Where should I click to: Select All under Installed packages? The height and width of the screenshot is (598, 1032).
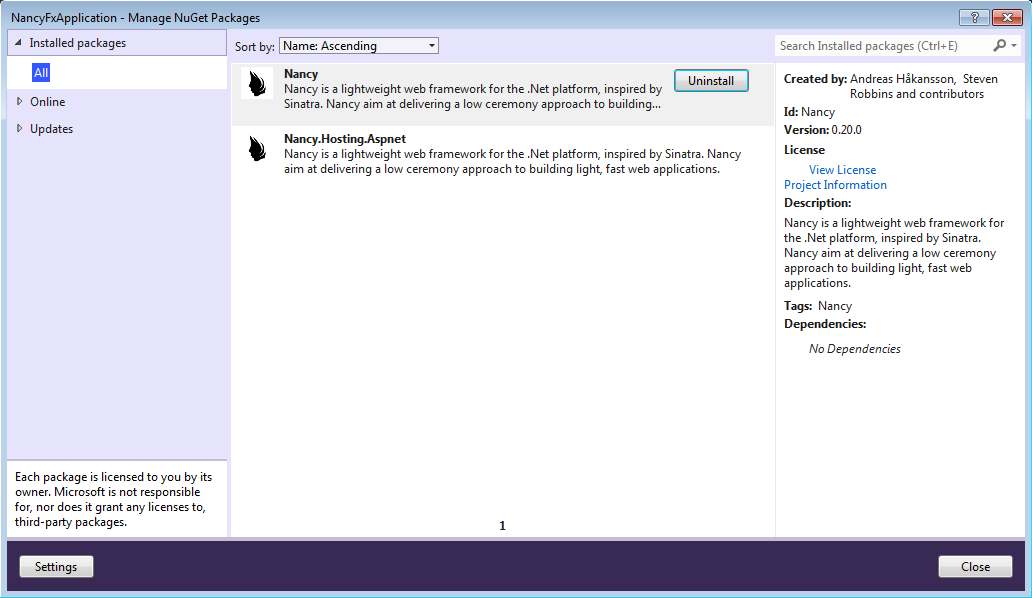click(41, 72)
